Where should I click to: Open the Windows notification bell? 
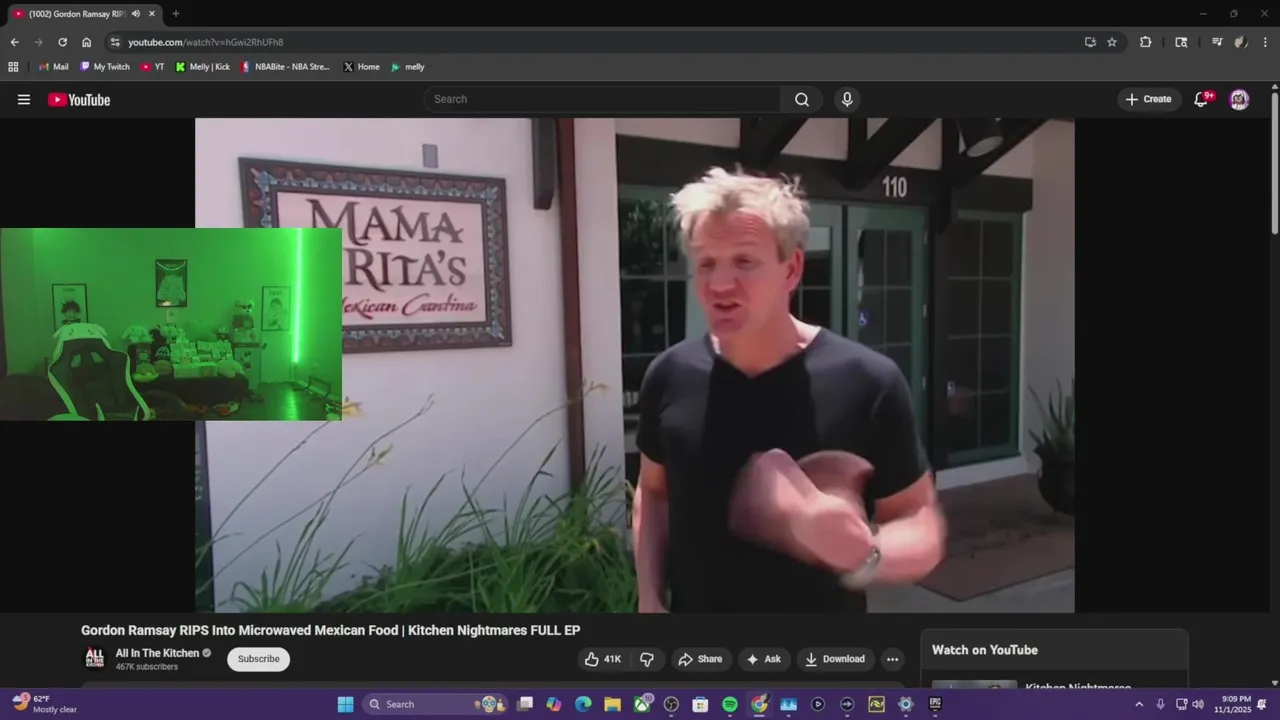pyautogui.click(x=1262, y=704)
